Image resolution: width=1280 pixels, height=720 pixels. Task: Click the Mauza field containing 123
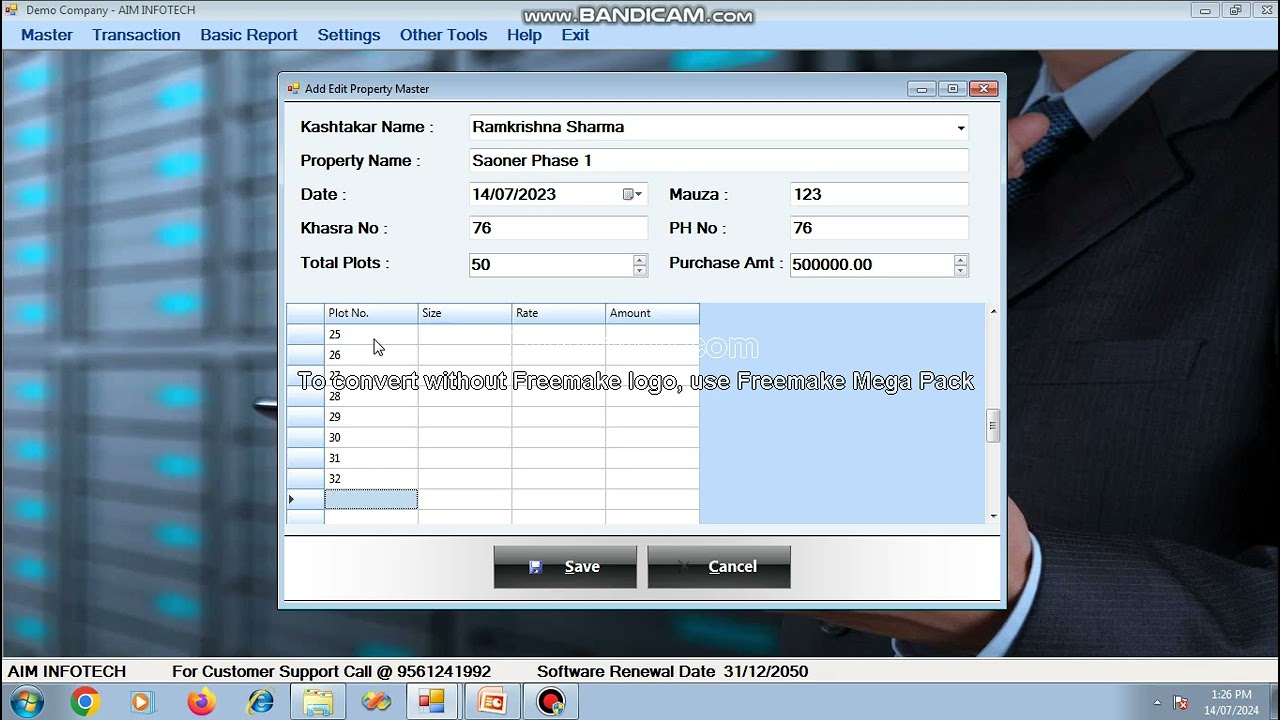[x=879, y=195]
